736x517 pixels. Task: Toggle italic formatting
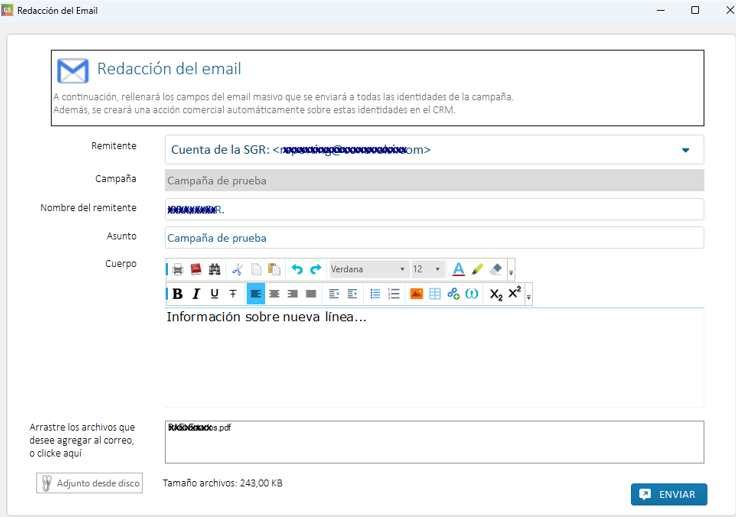coord(196,294)
